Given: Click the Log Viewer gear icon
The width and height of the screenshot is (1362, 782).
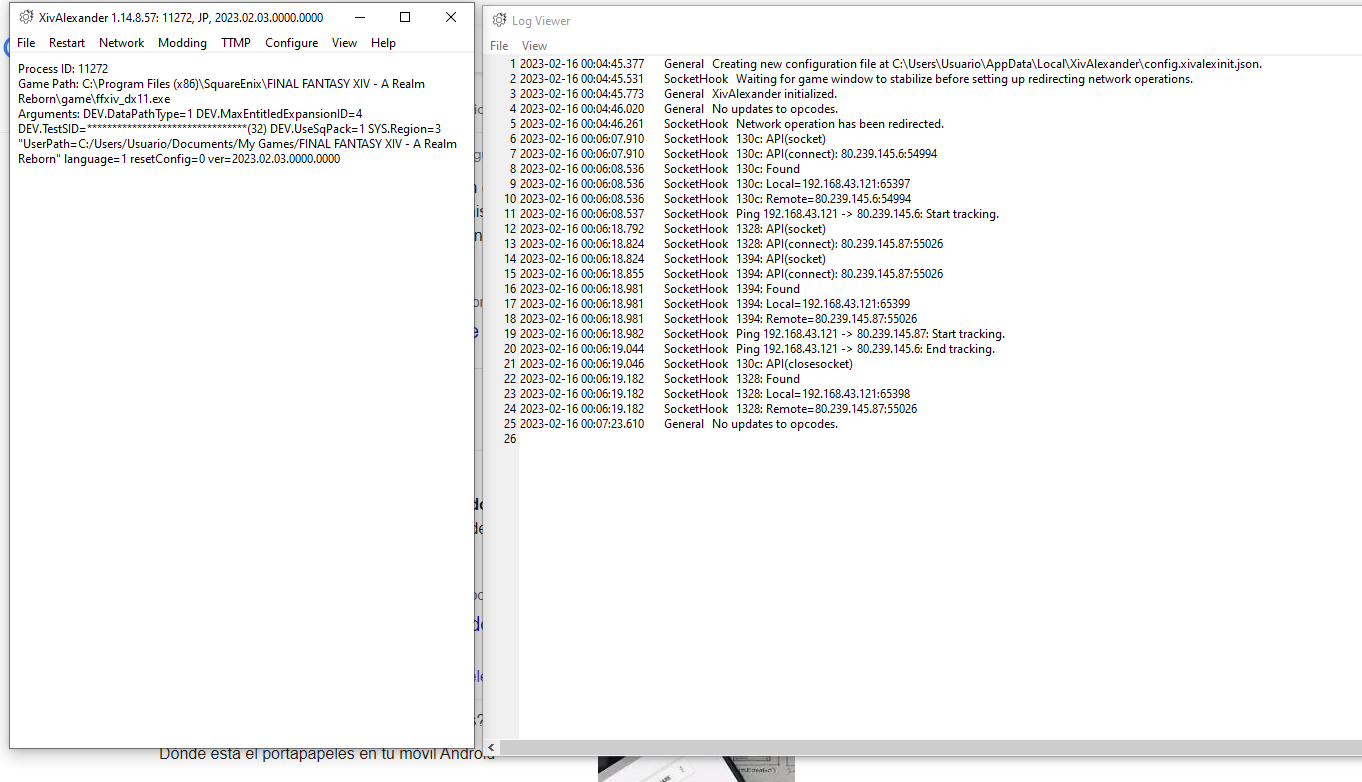Looking at the screenshot, I should 499,20.
